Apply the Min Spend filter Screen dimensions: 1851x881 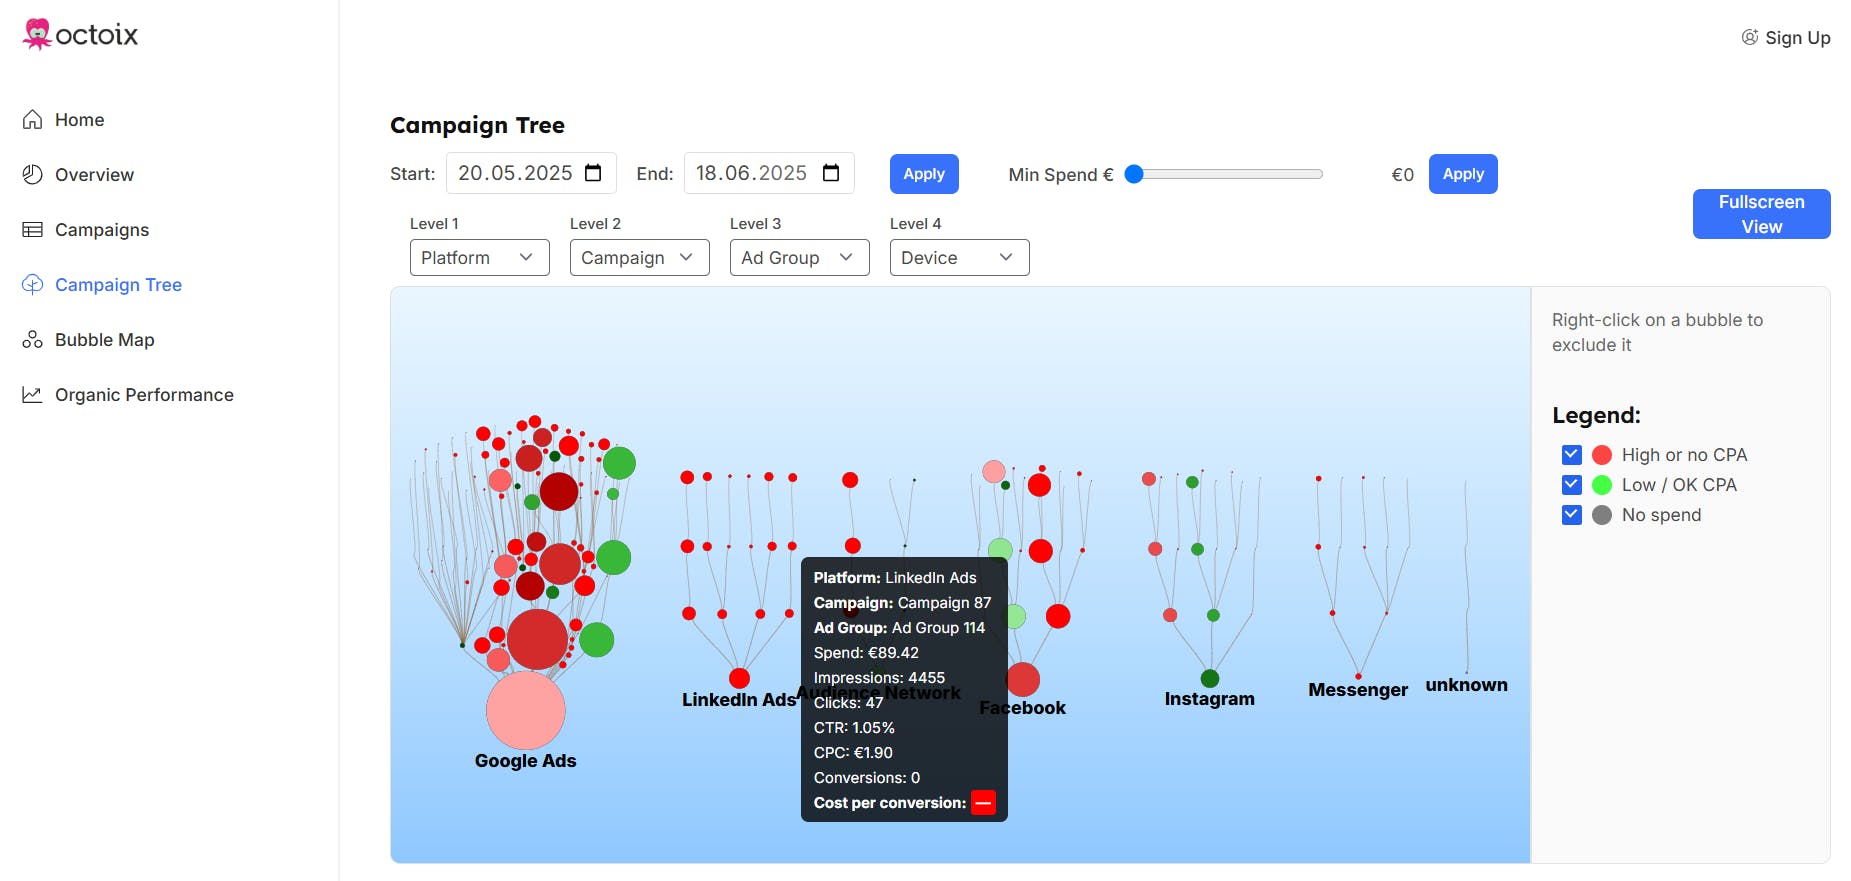(1463, 174)
